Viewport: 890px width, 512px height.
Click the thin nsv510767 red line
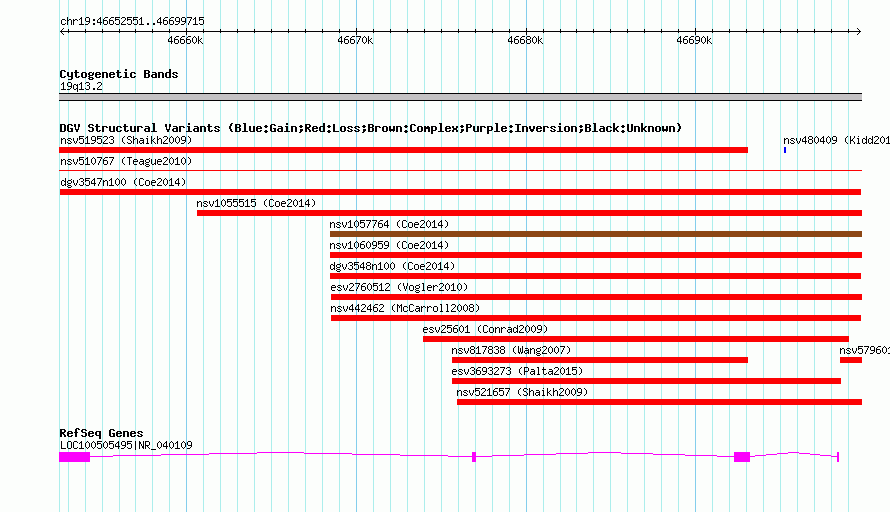(x=460, y=170)
